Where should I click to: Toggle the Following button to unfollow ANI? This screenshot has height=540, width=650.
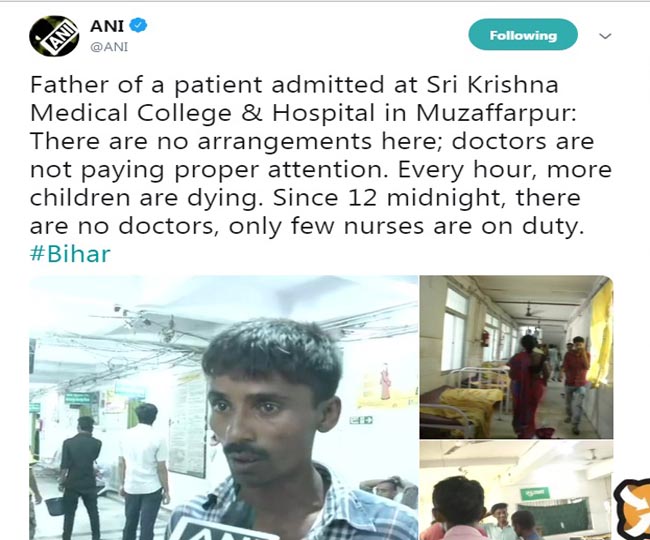click(523, 35)
